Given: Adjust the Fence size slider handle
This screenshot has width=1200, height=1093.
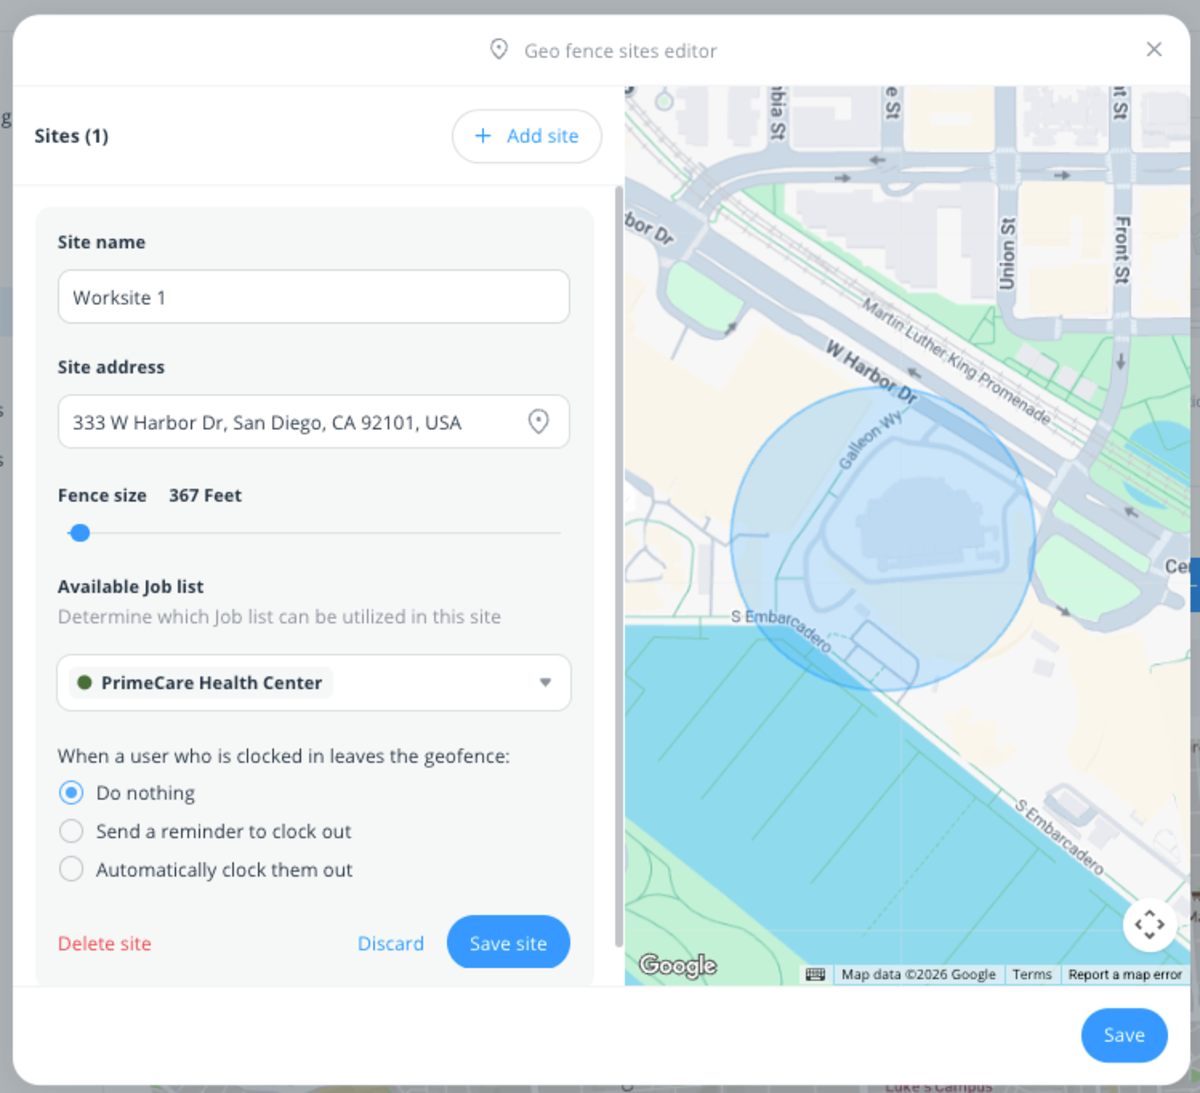Looking at the screenshot, I should coord(80,533).
